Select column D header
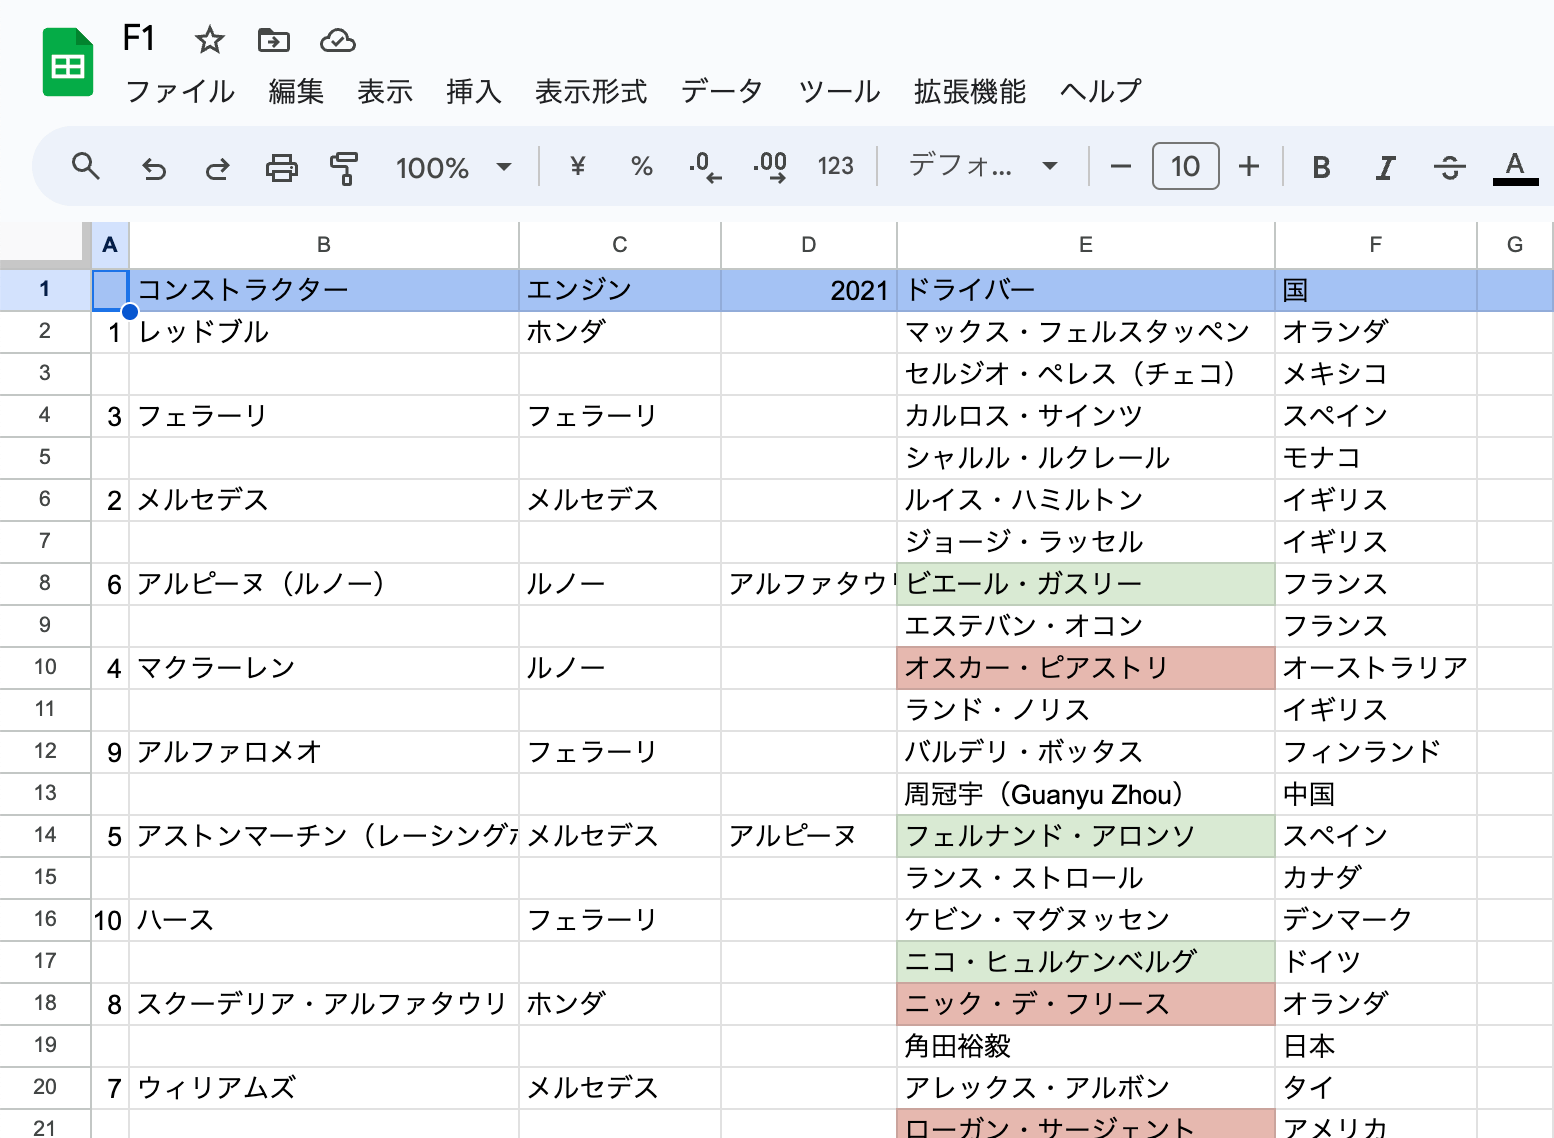The height and width of the screenshot is (1138, 1554). pos(809,245)
